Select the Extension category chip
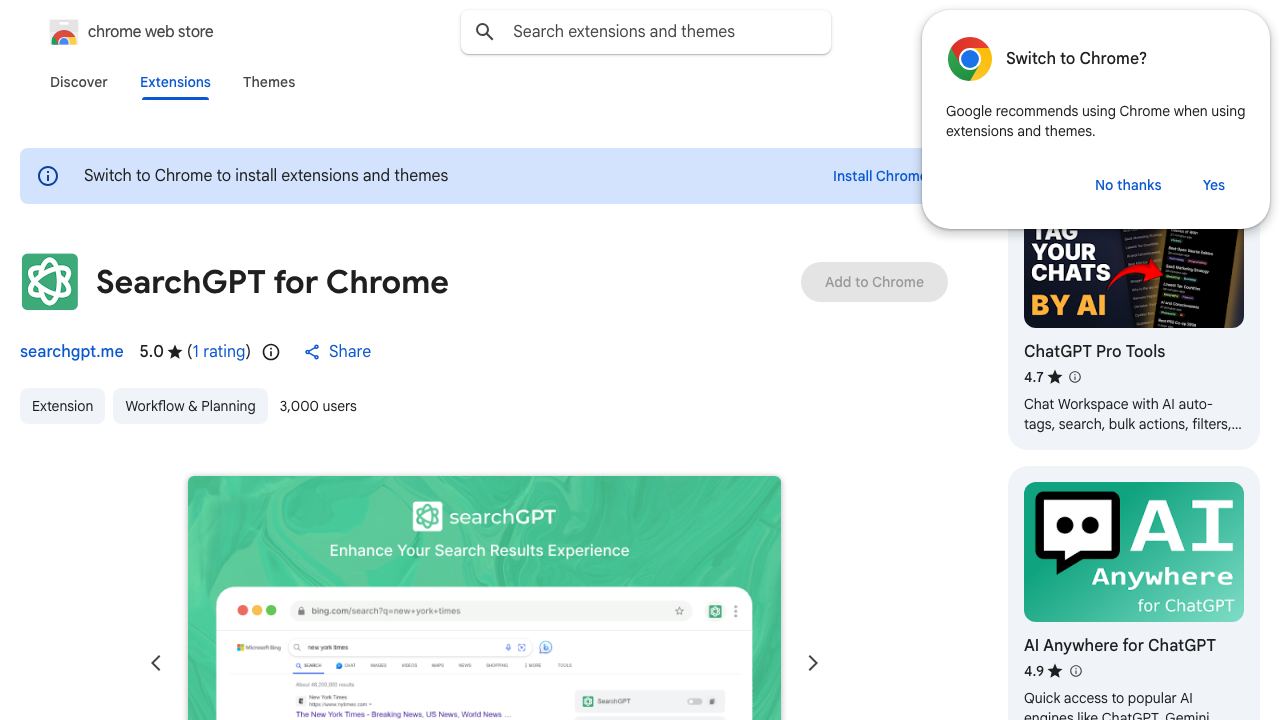Screen dimensions: 1280x720 click(x=62, y=406)
